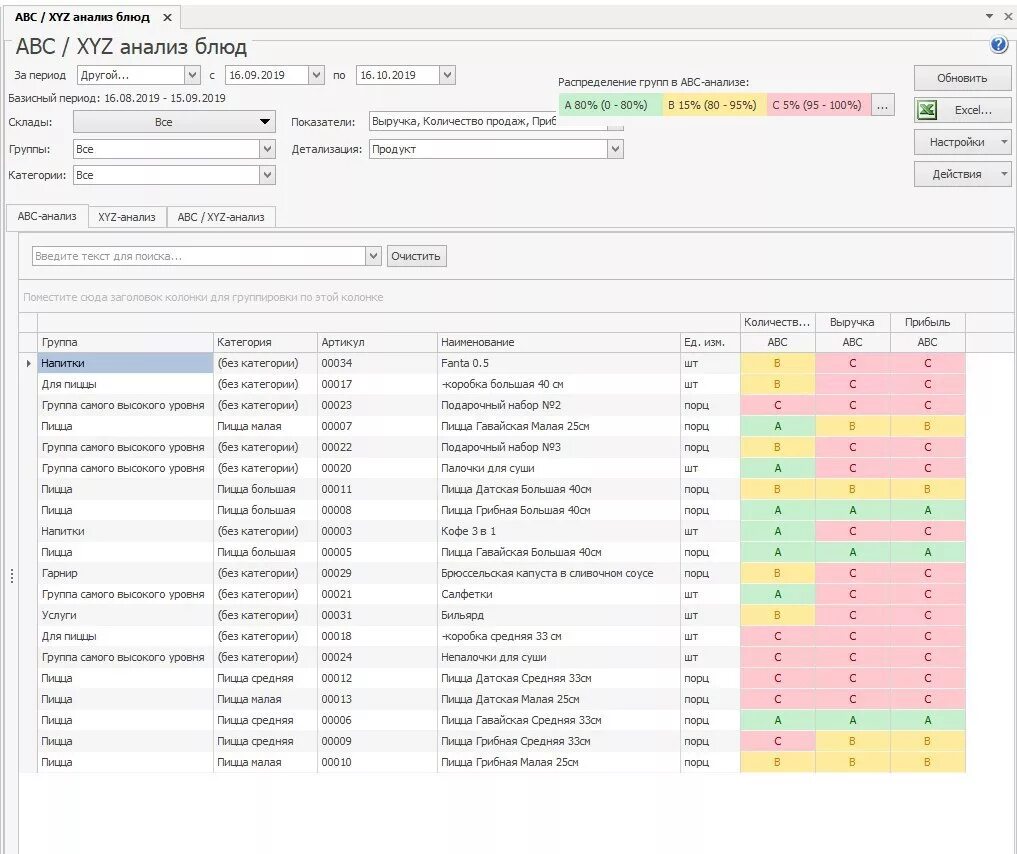Screen dimensions: 1017x854
Task: Open the Настройки button menu
Action: (963, 142)
